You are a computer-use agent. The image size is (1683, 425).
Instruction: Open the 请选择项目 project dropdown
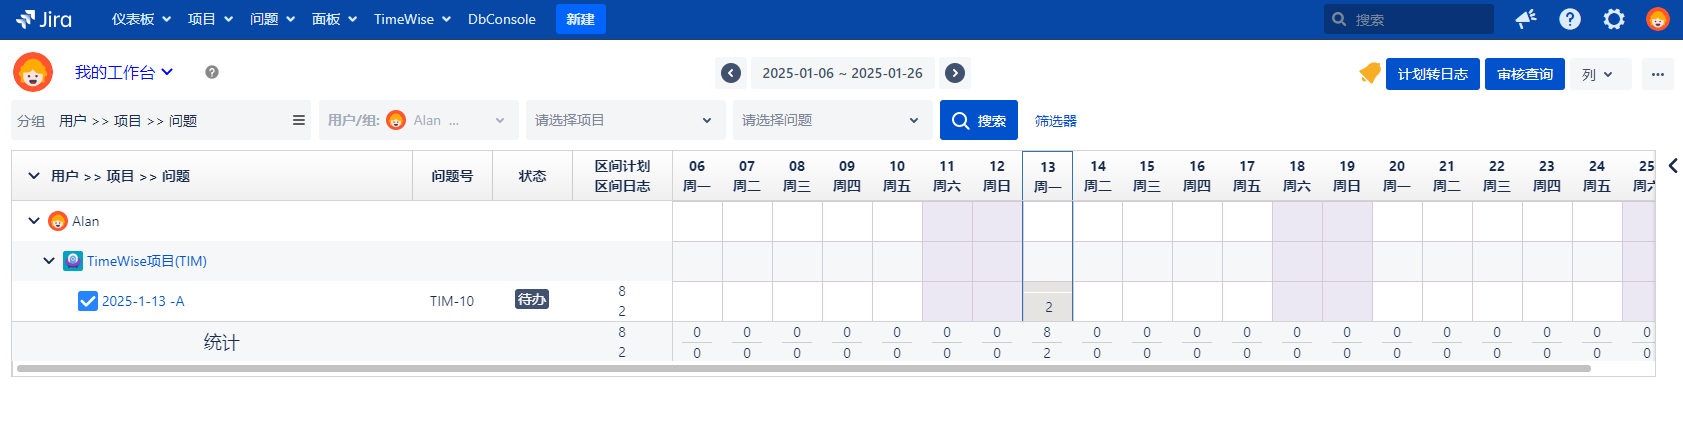point(624,120)
